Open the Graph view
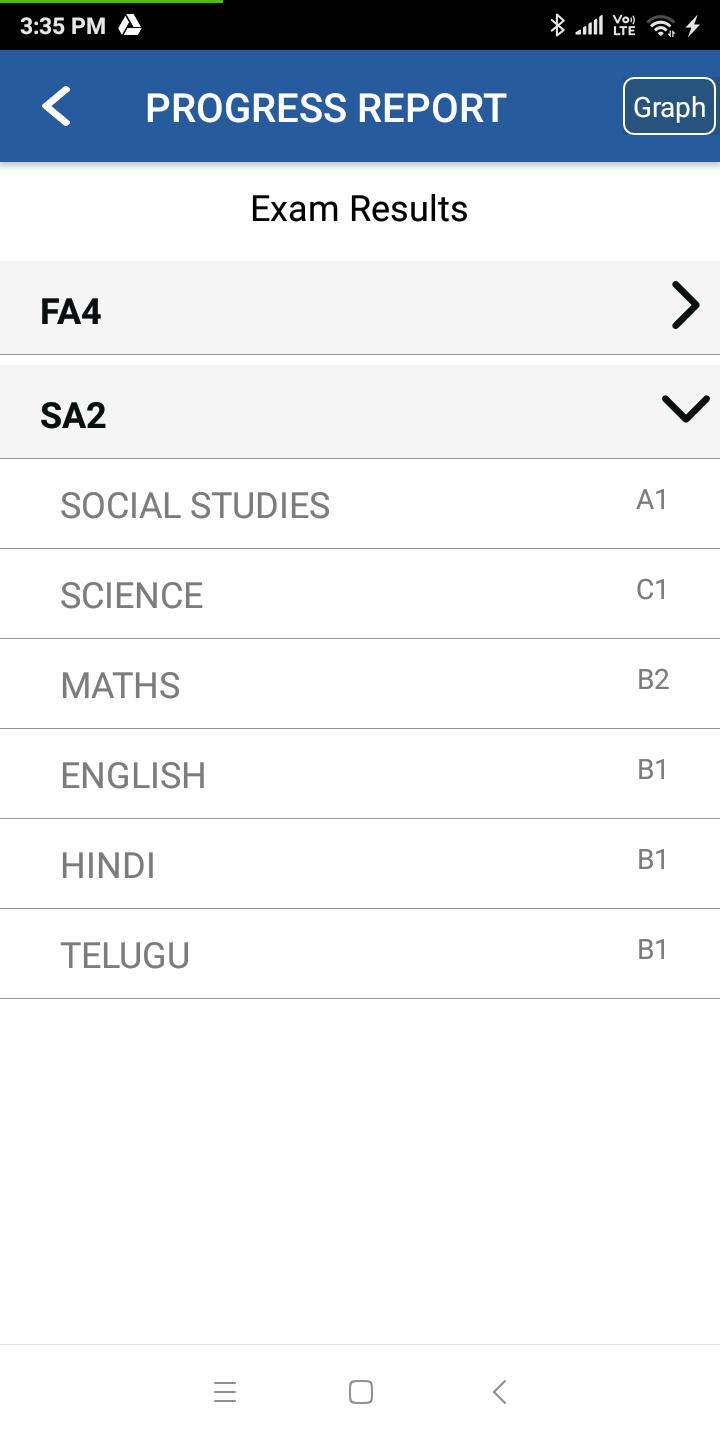The width and height of the screenshot is (720, 1440). tap(669, 106)
